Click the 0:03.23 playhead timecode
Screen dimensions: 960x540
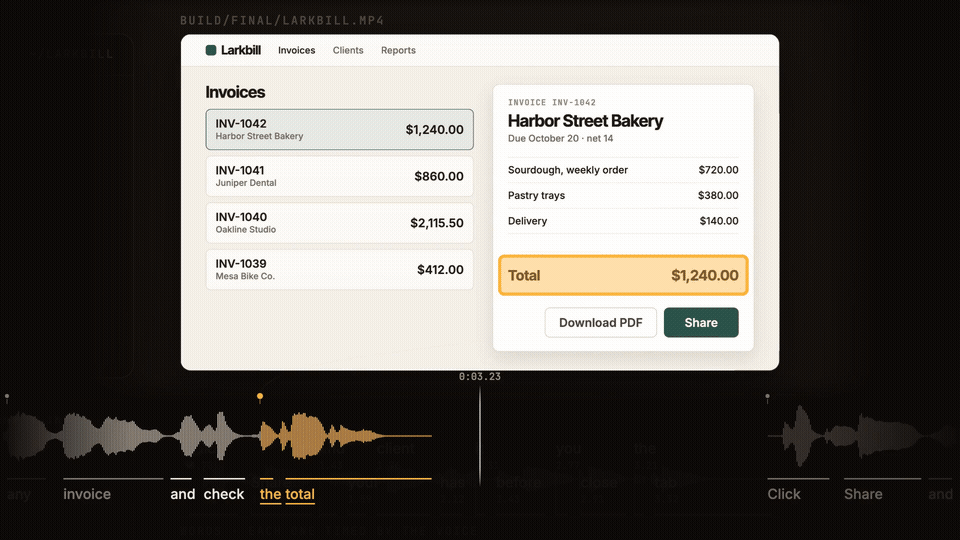click(480, 377)
